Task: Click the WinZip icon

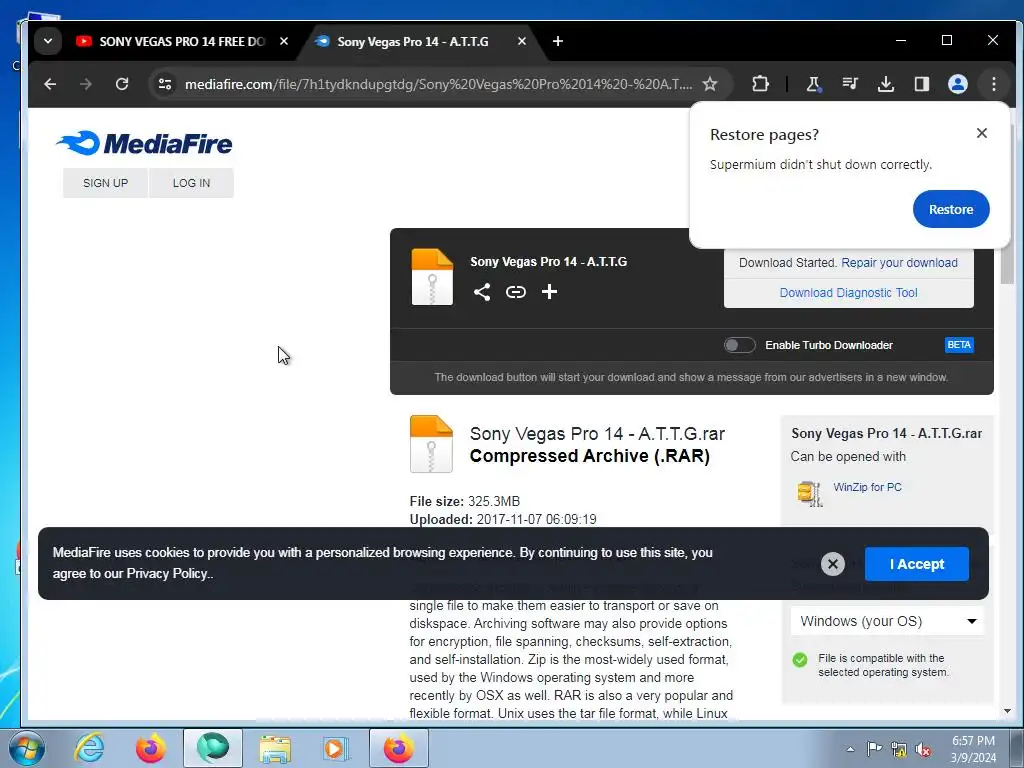Action: (x=809, y=493)
